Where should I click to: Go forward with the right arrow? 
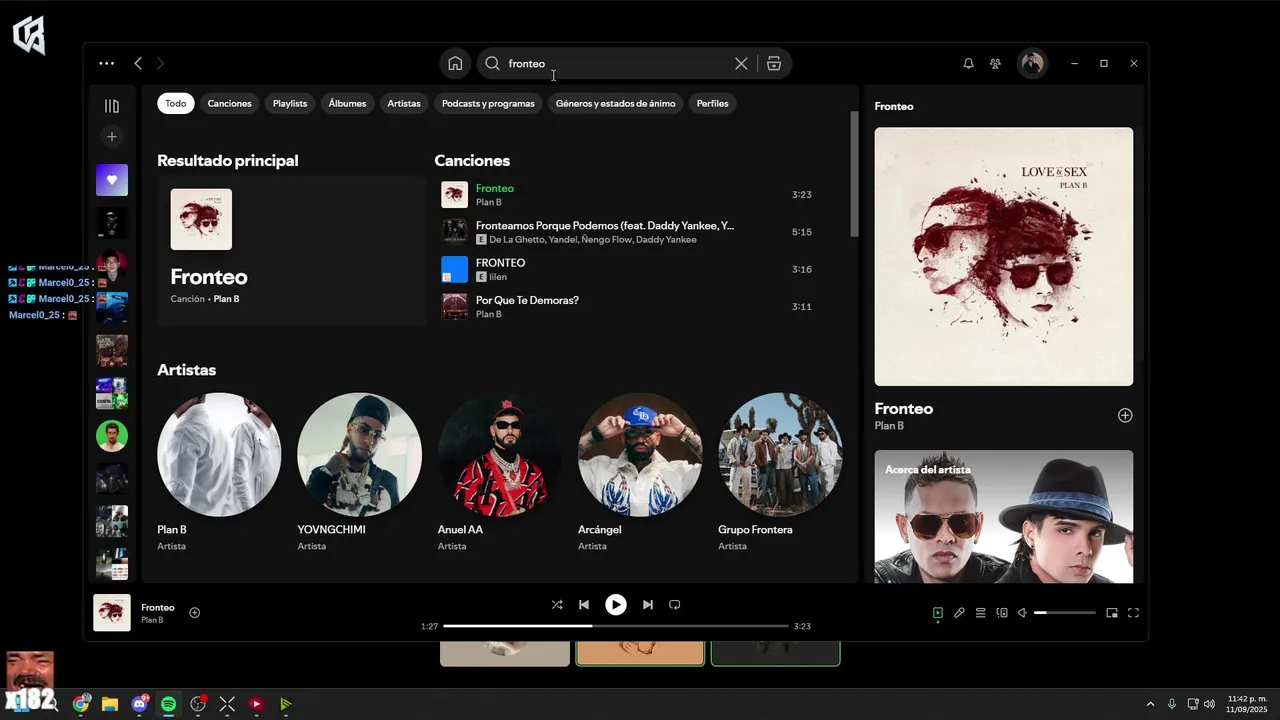(160, 63)
